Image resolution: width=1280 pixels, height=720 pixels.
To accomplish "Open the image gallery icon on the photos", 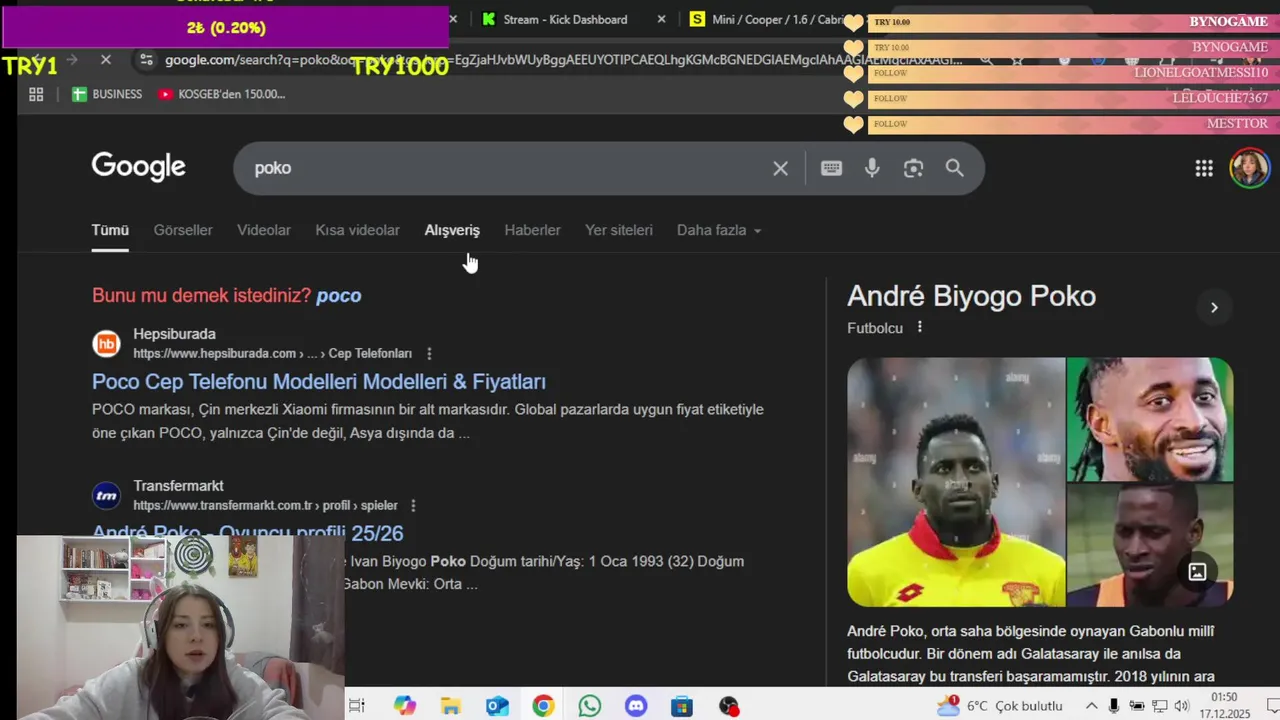I will (1197, 572).
